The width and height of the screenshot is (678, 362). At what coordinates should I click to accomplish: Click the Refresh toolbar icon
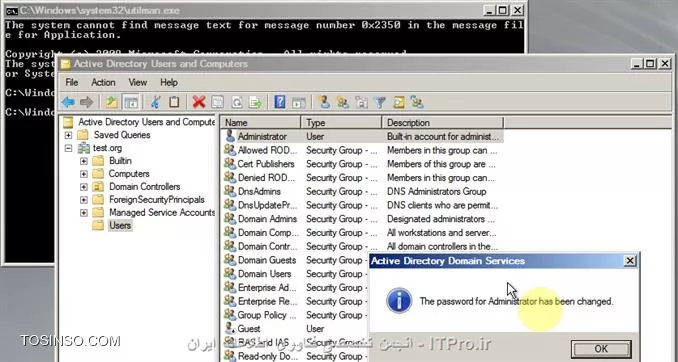237,103
